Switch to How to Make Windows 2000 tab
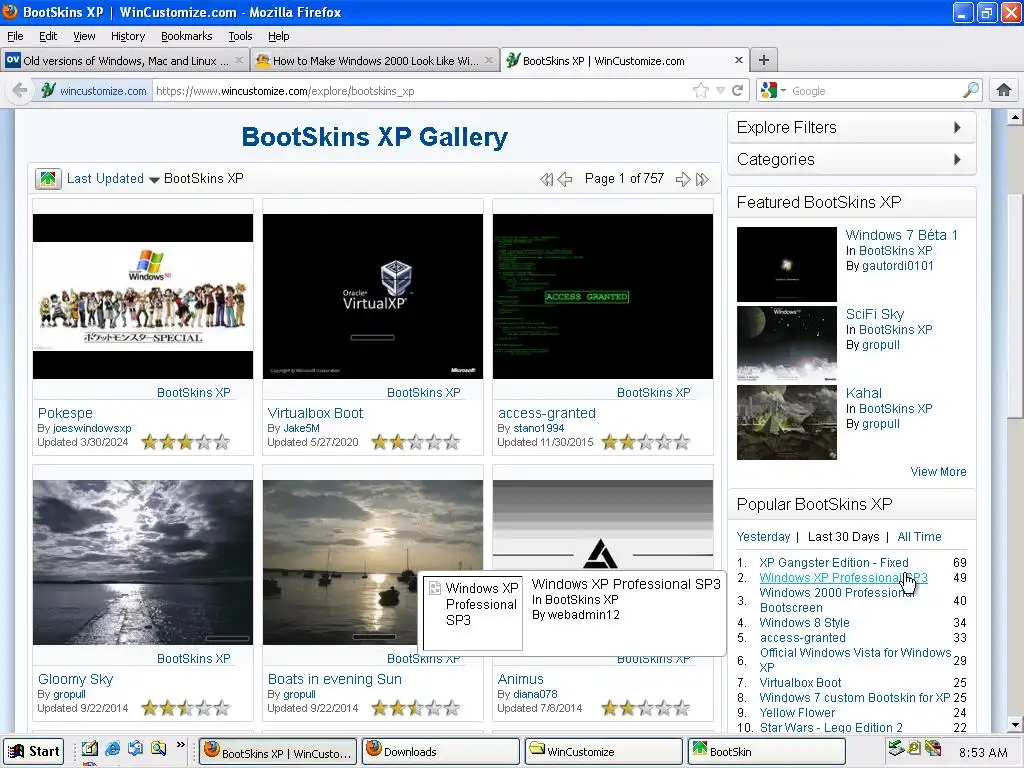This screenshot has height=768, width=1024. (x=374, y=60)
